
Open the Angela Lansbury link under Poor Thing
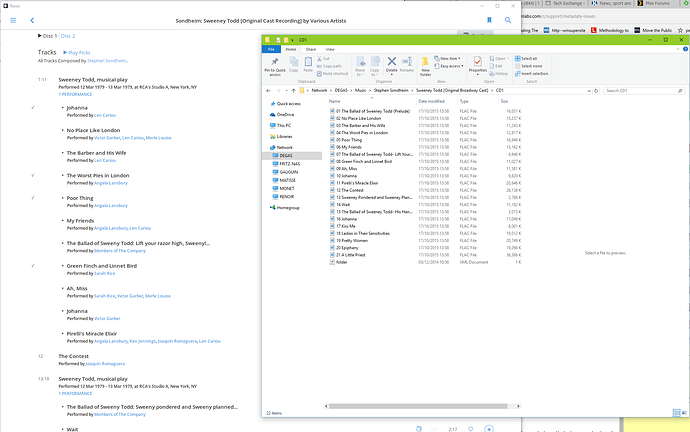(x=111, y=205)
